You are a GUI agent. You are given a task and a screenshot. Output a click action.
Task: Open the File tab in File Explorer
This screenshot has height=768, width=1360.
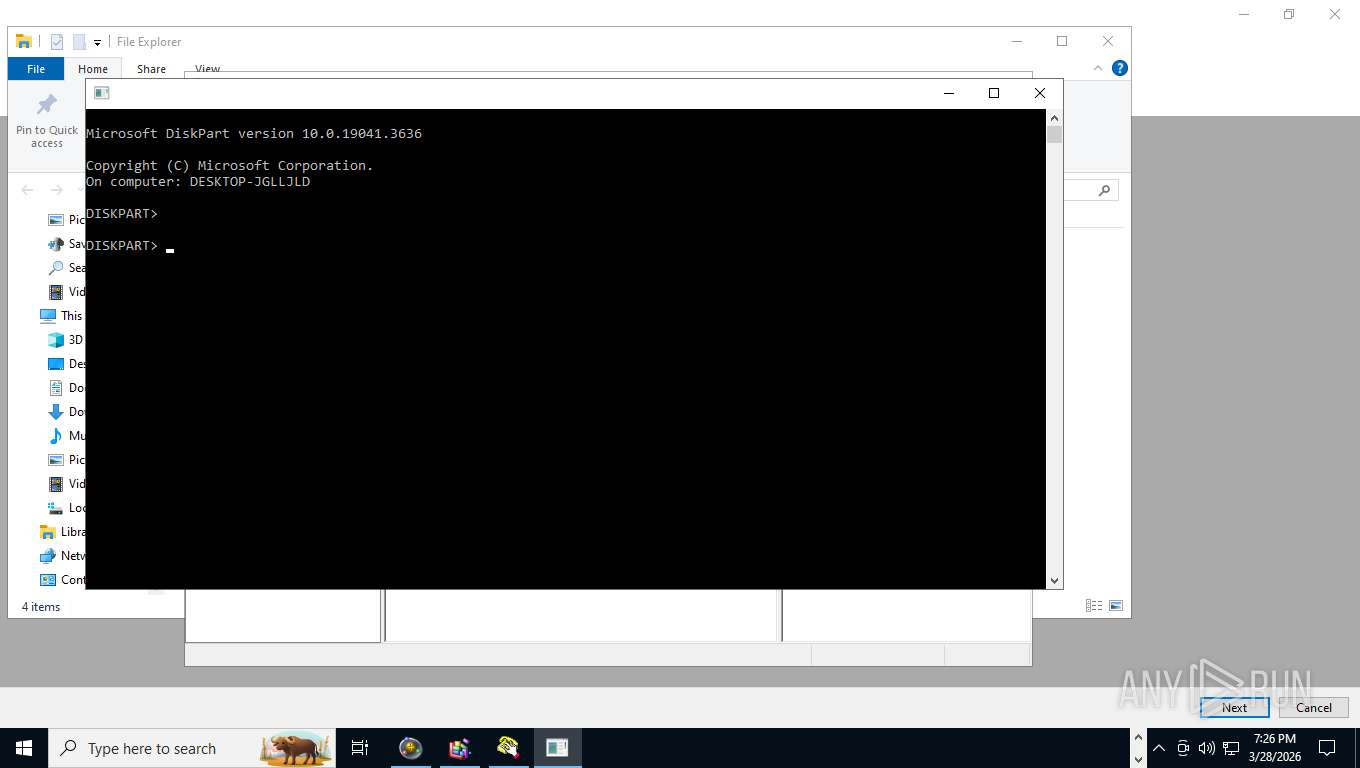36,69
